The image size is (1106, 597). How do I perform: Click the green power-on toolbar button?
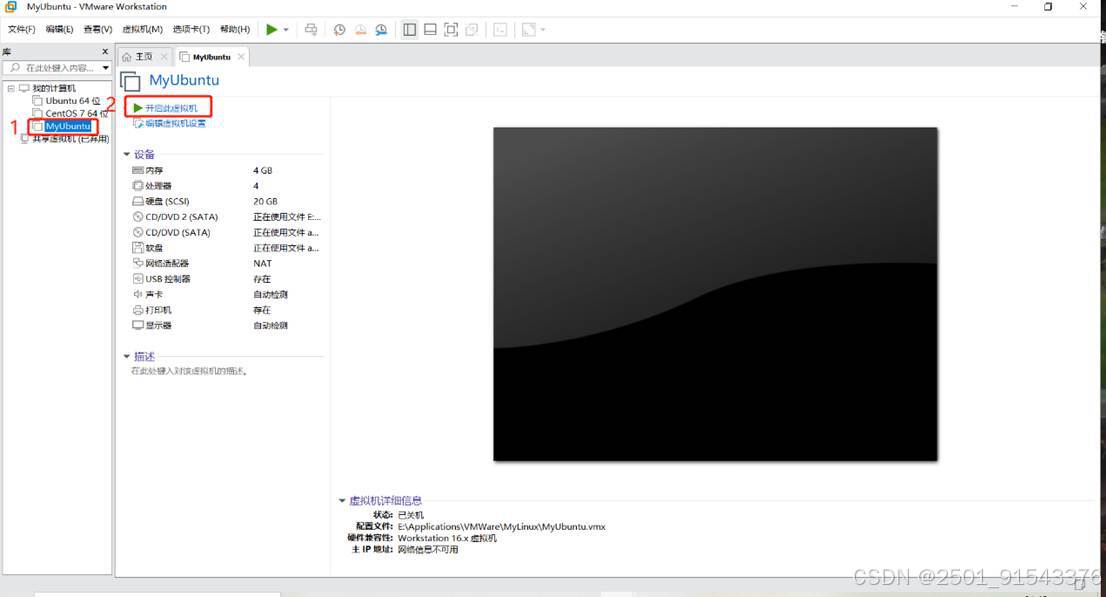pyautogui.click(x=272, y=30)
